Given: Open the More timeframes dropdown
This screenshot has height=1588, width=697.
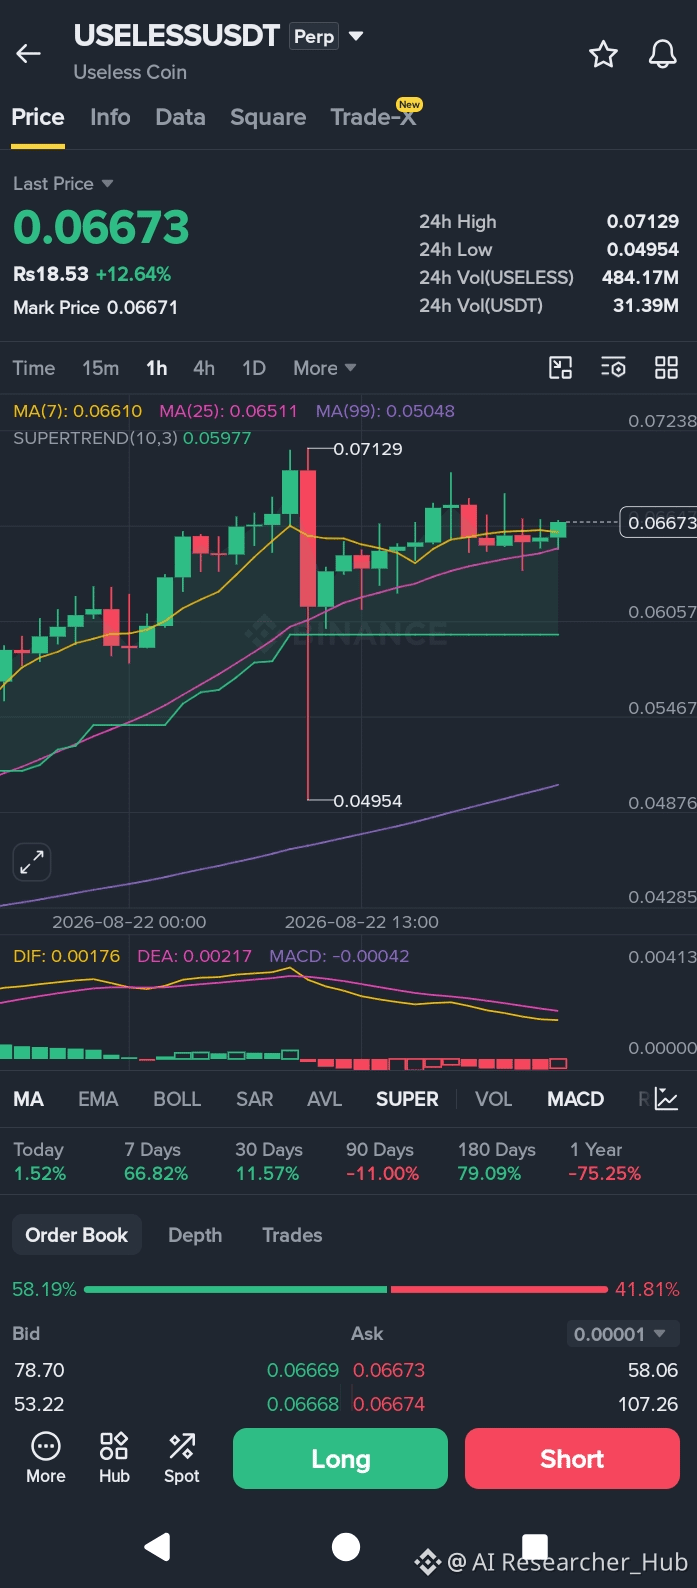Looking at the screenshot, I should click(x=324, y=368).
